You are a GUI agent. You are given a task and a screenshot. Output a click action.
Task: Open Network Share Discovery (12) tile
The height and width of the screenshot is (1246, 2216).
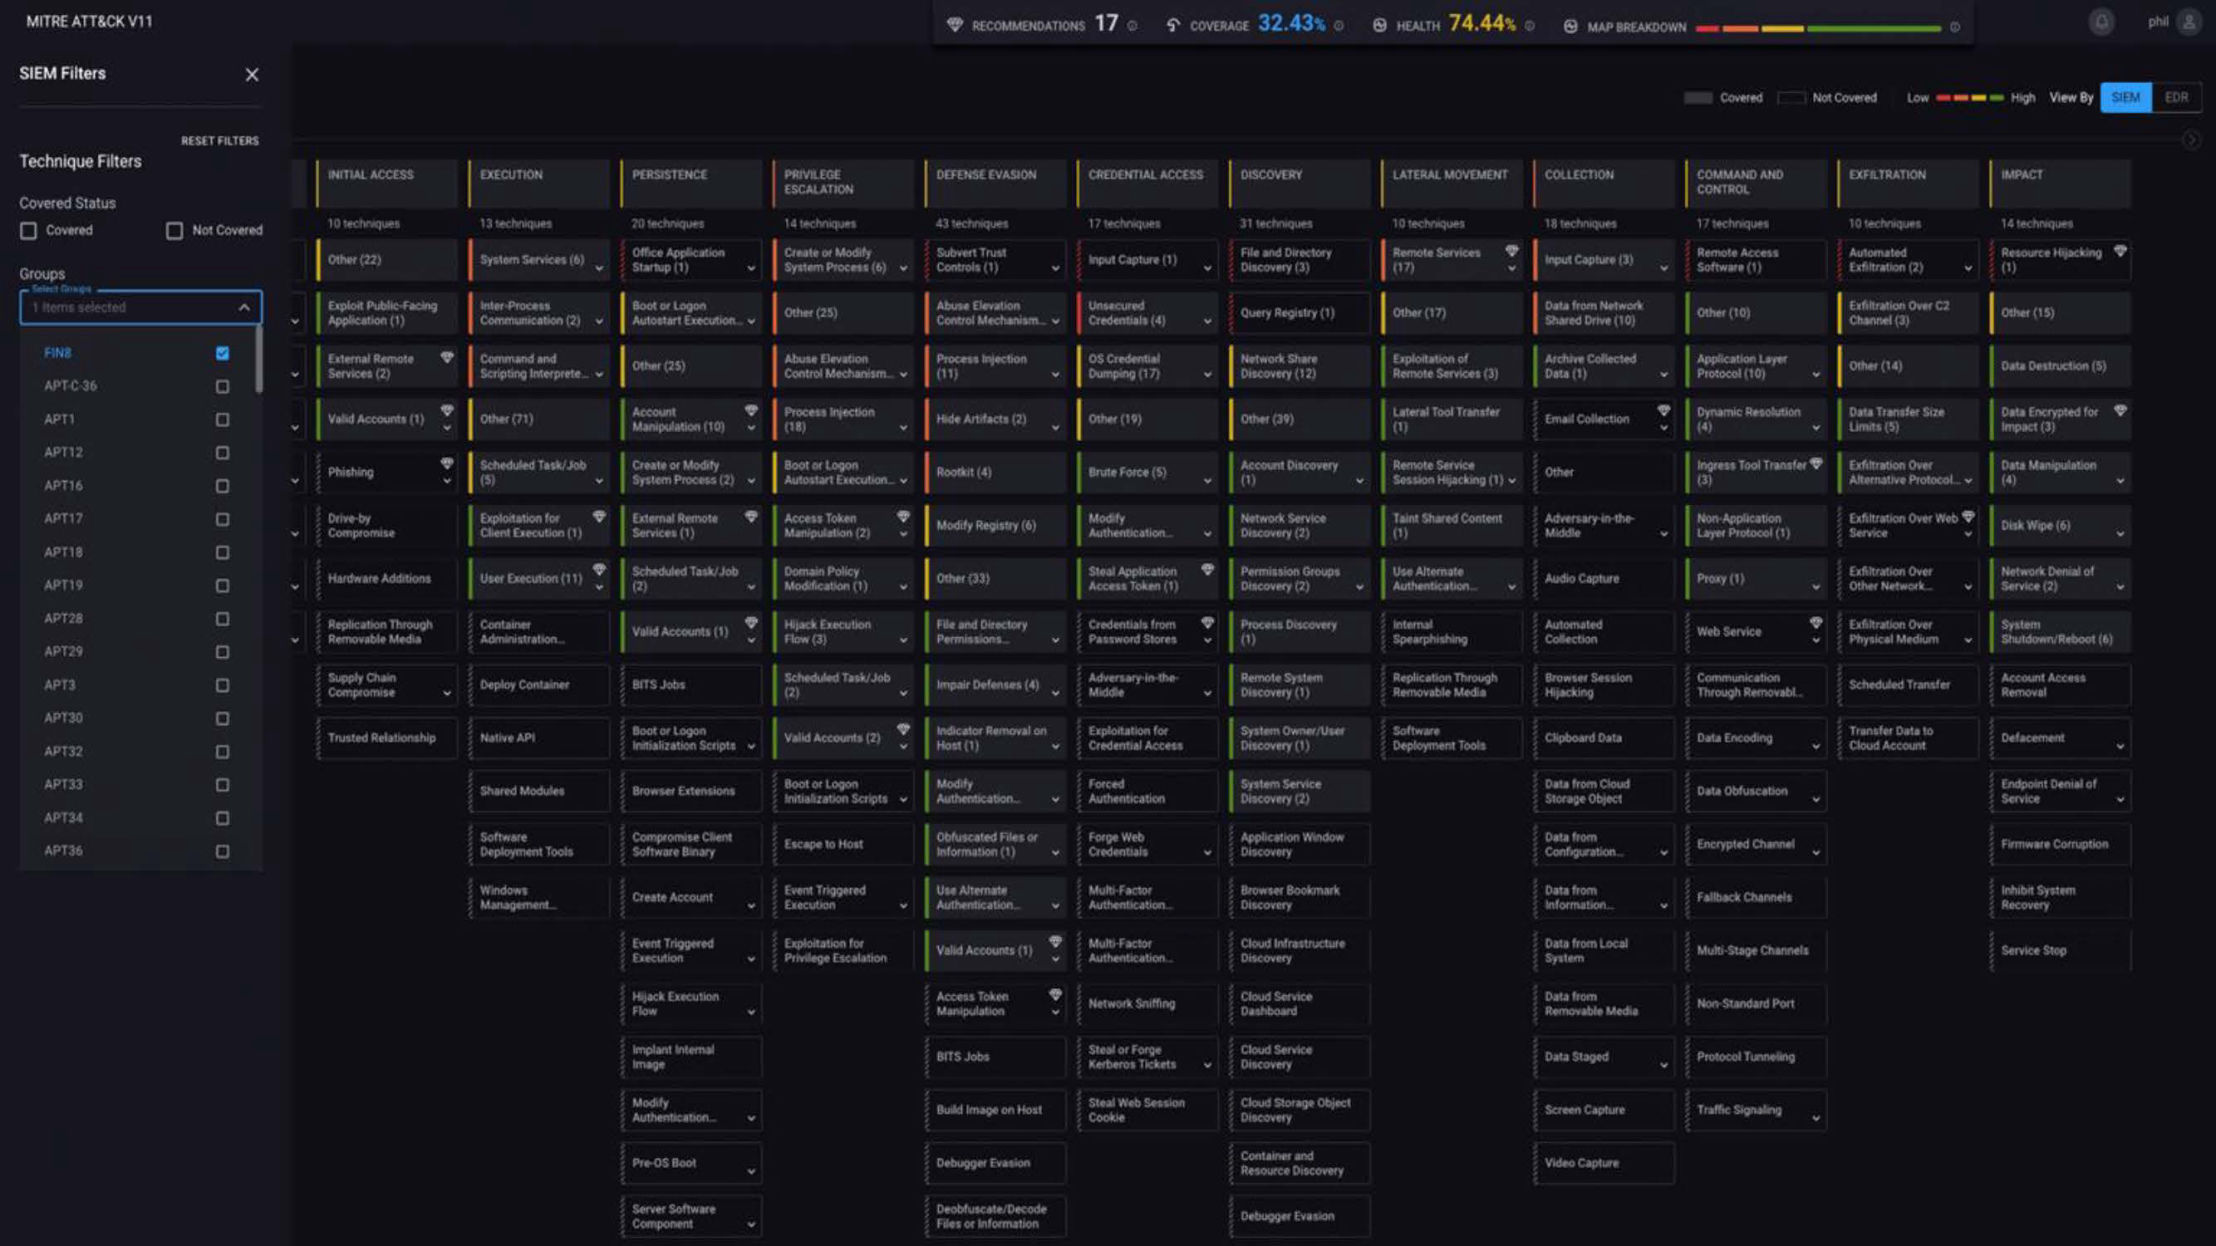pyautogui.click(x=1299, y=366)
